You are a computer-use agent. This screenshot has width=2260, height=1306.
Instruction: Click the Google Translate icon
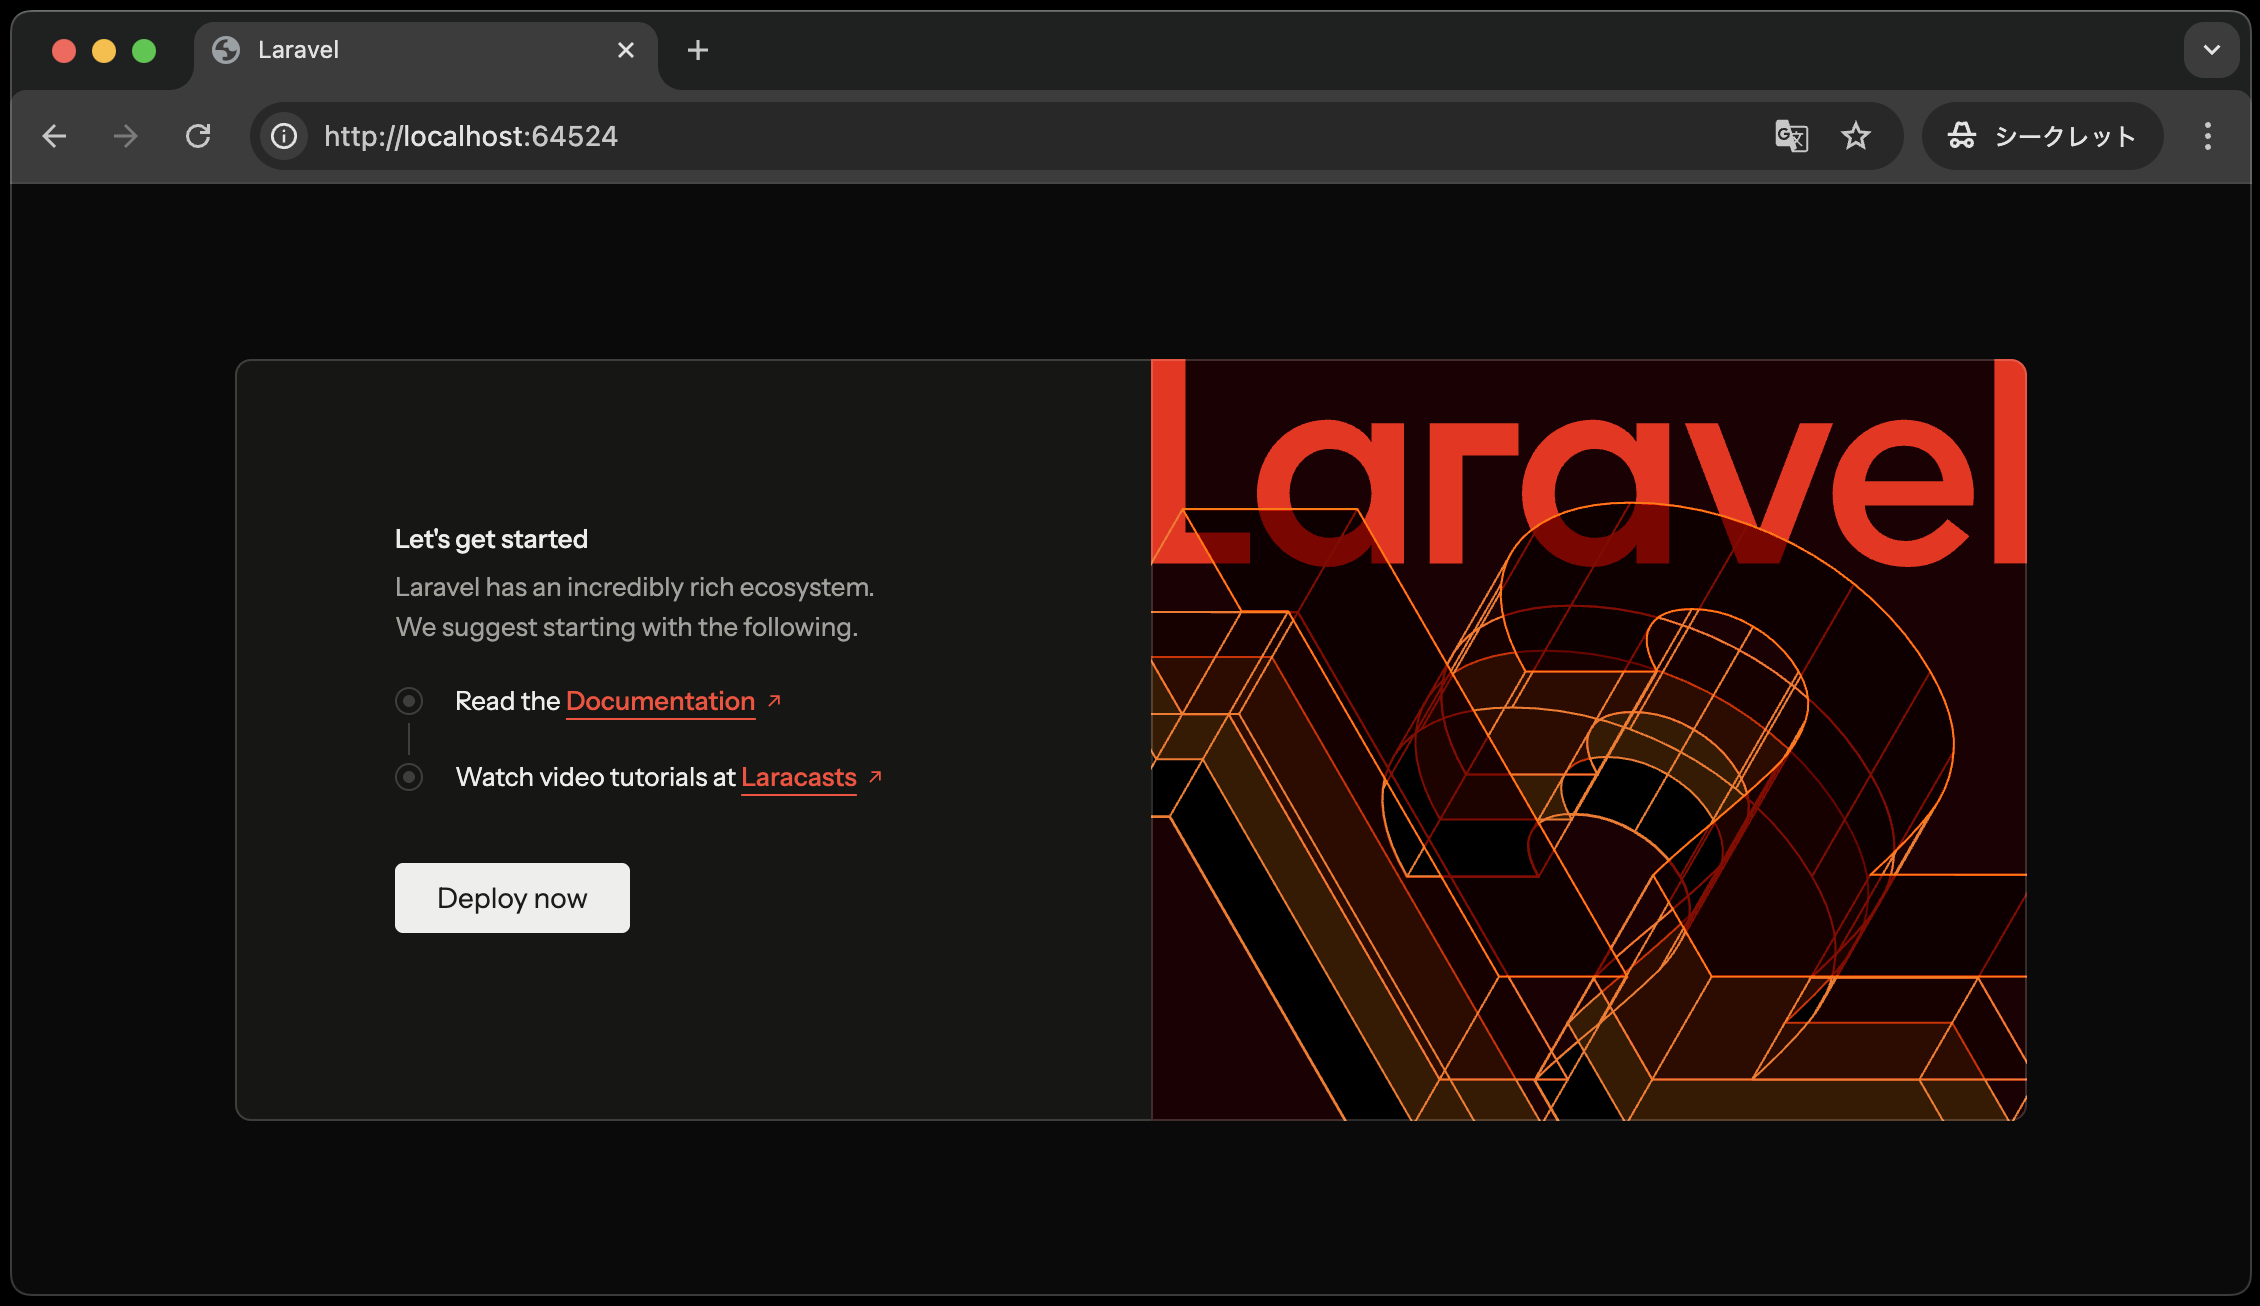pyautogui.click(x=1791, y=136)
